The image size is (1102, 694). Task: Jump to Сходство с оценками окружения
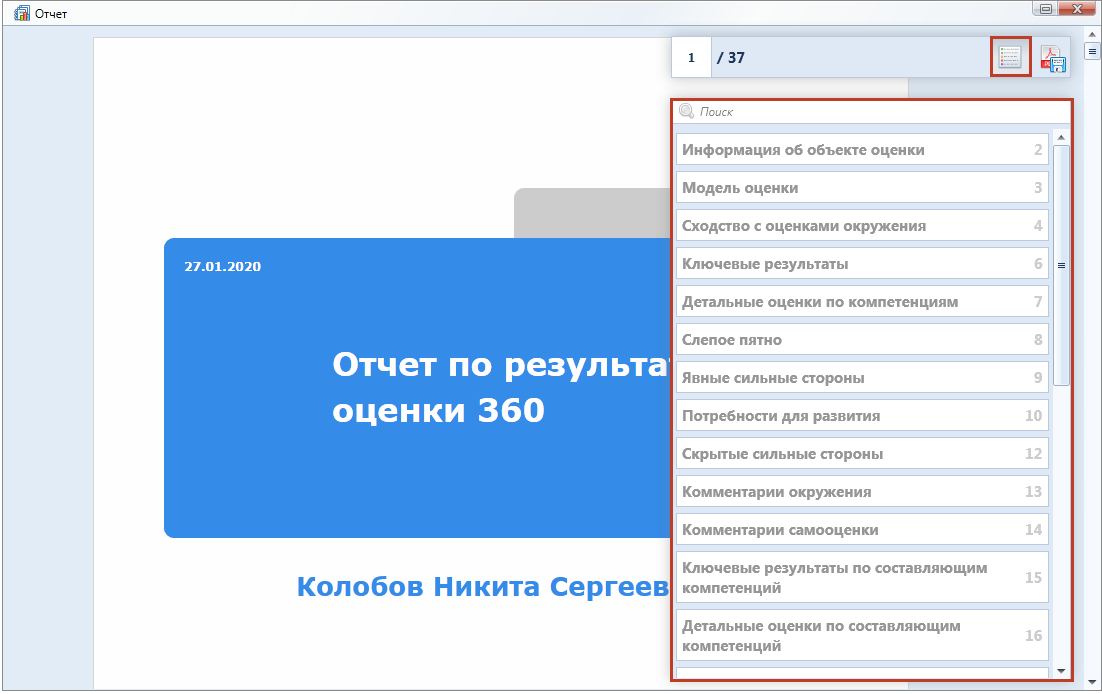coord(862,226)
